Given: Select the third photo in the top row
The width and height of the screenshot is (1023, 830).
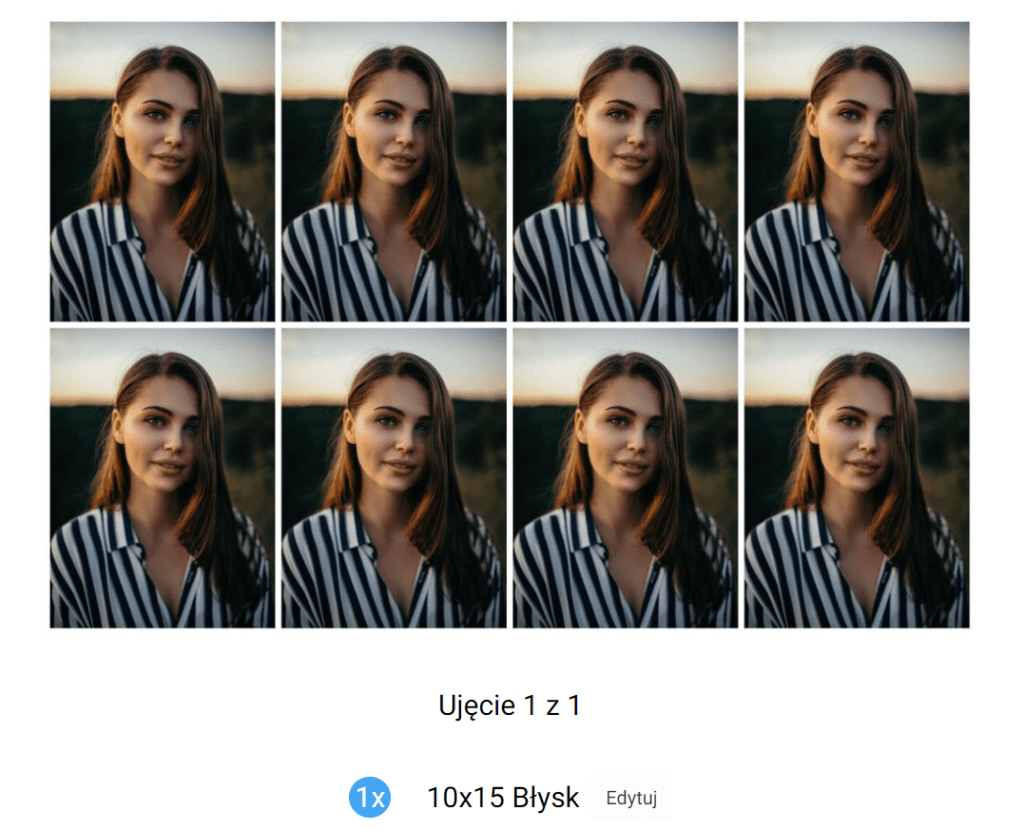Looking at the screenshot, I should click(625, 171).
